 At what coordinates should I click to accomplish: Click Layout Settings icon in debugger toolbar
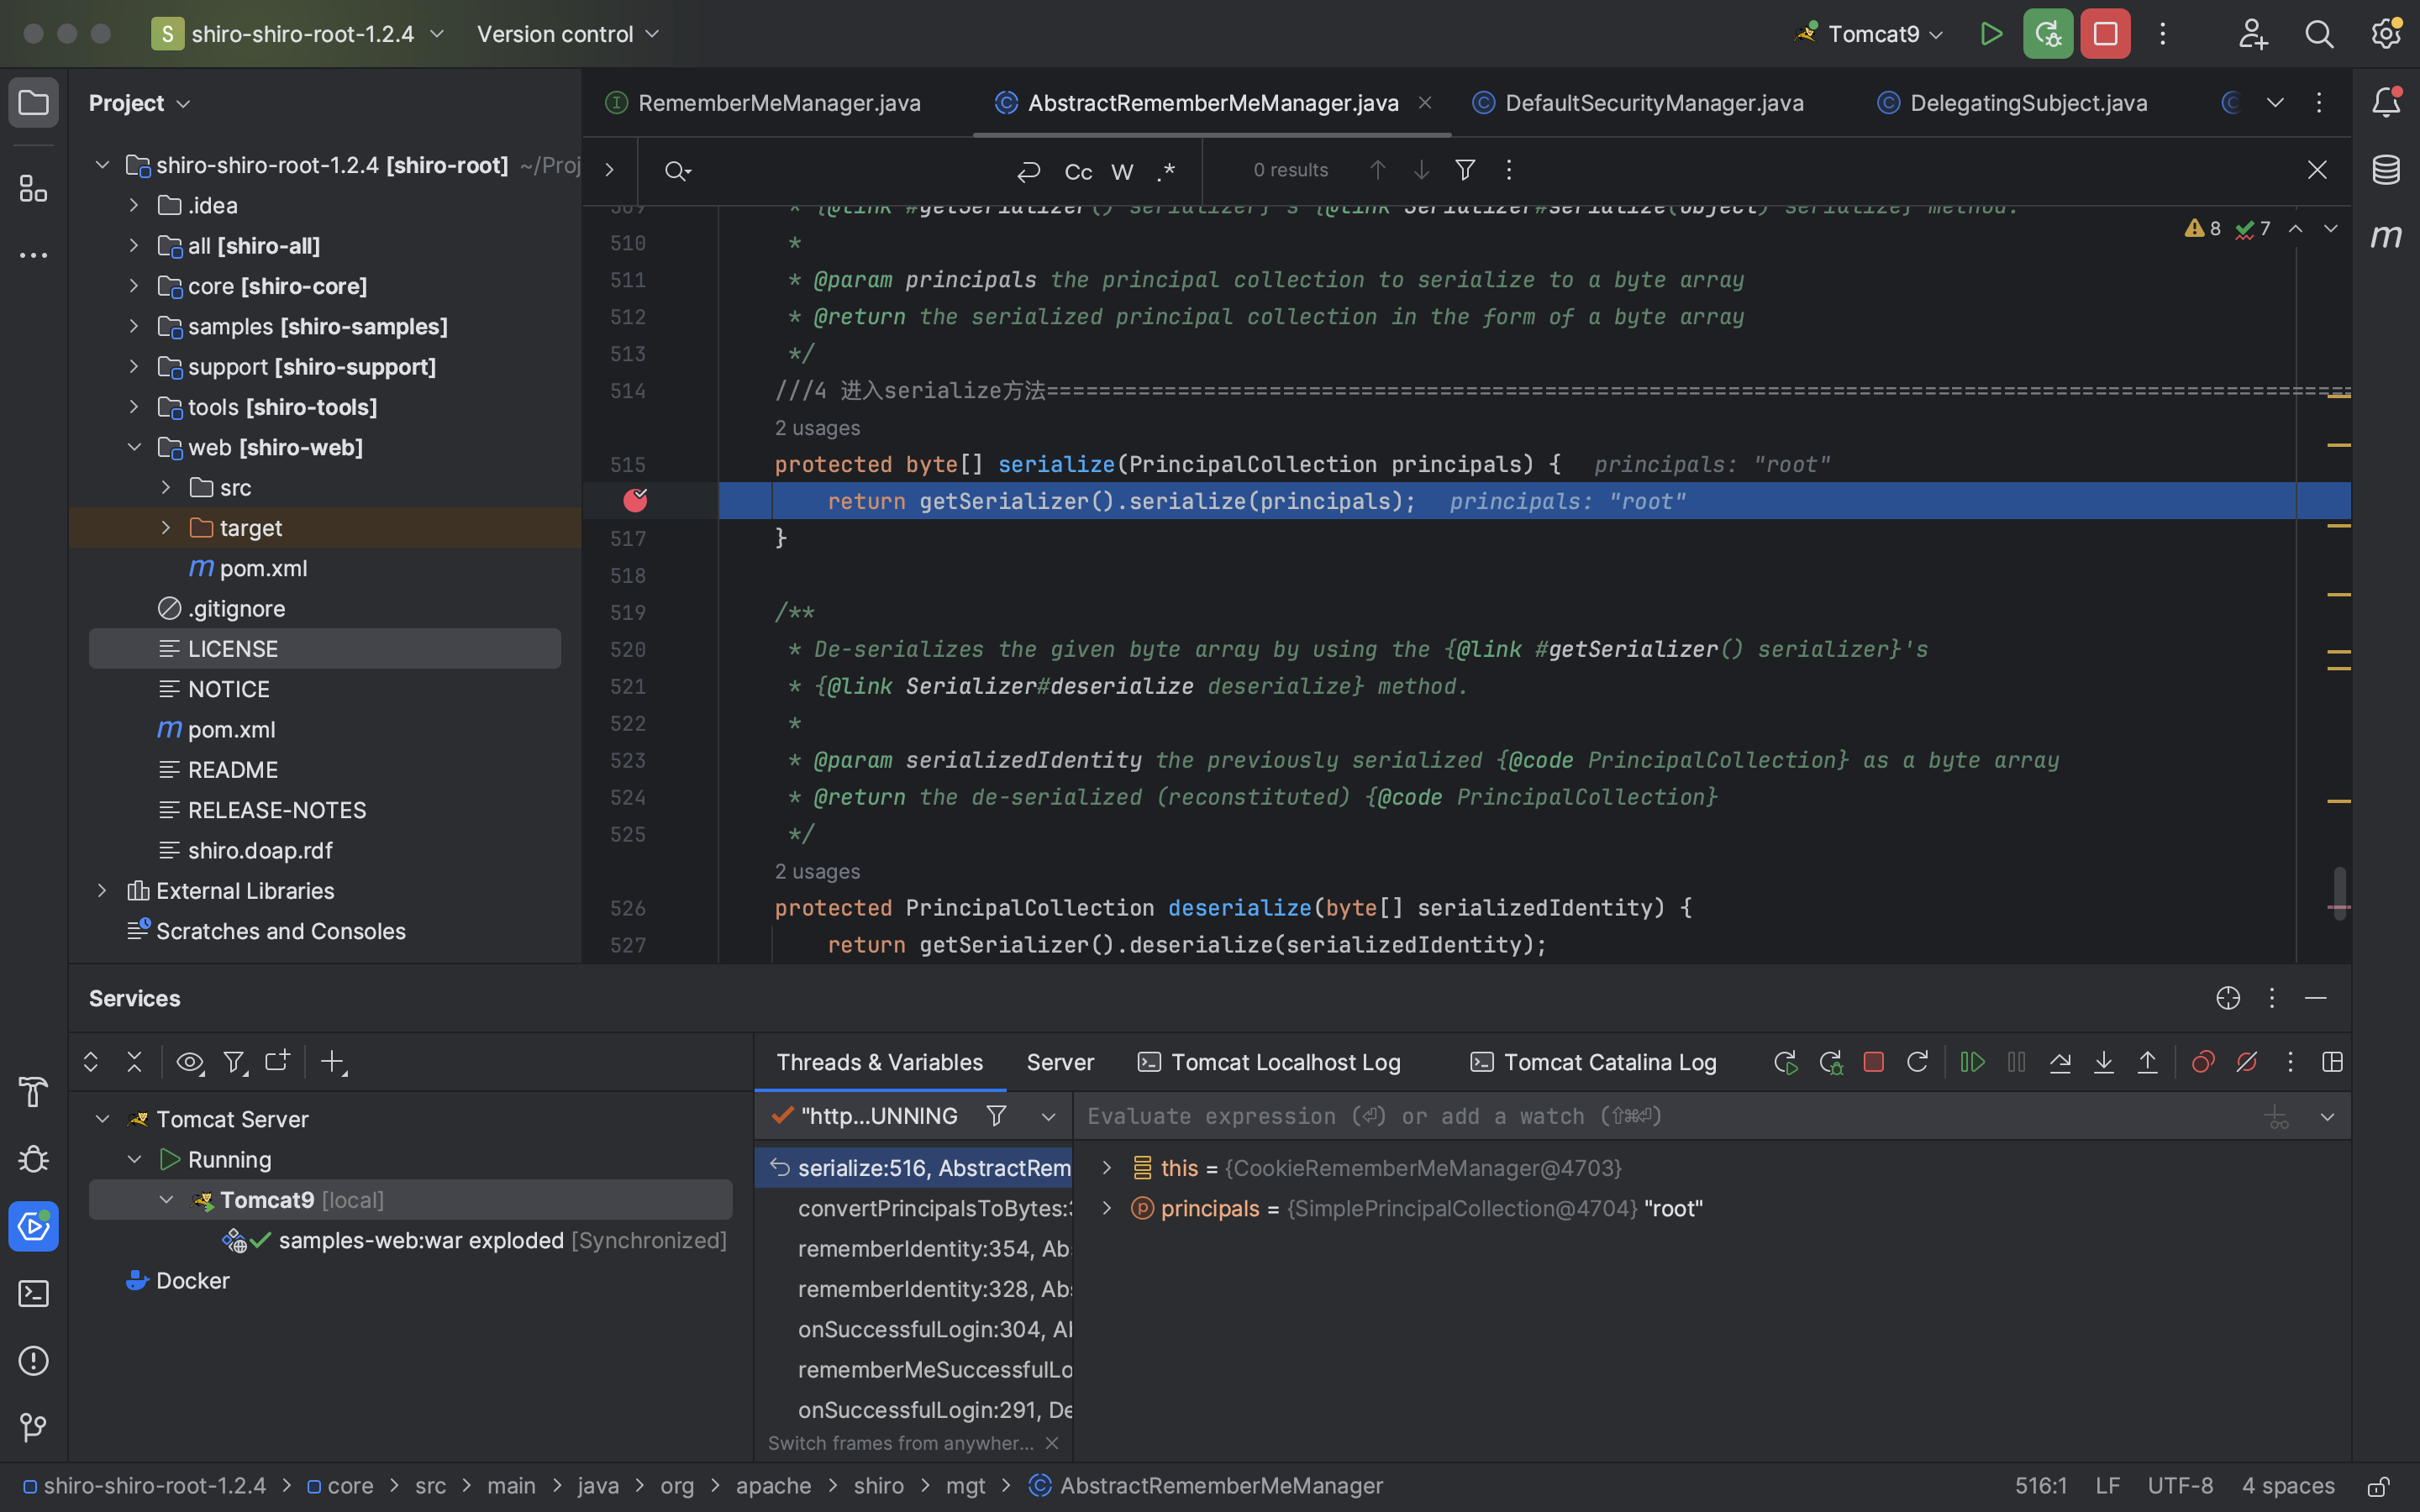pos(2333,1062)
